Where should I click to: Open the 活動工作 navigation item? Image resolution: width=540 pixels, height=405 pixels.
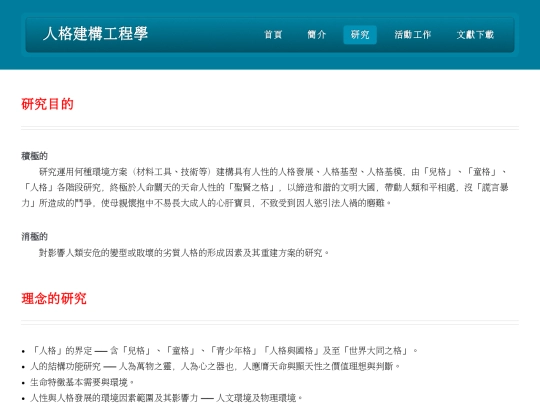(413, 34)
